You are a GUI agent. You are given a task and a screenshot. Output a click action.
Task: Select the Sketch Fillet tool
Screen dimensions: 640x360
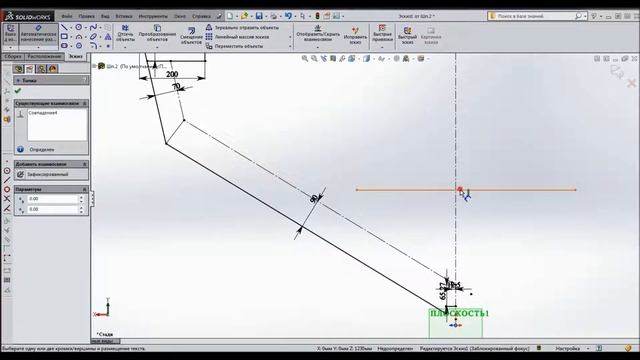point(93,46)
